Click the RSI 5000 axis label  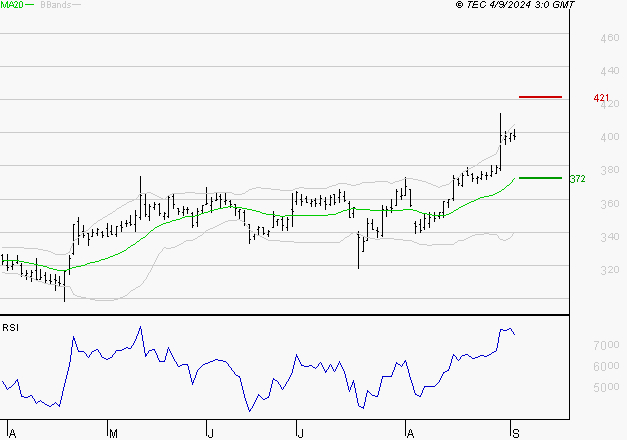(x=606, y=387)
